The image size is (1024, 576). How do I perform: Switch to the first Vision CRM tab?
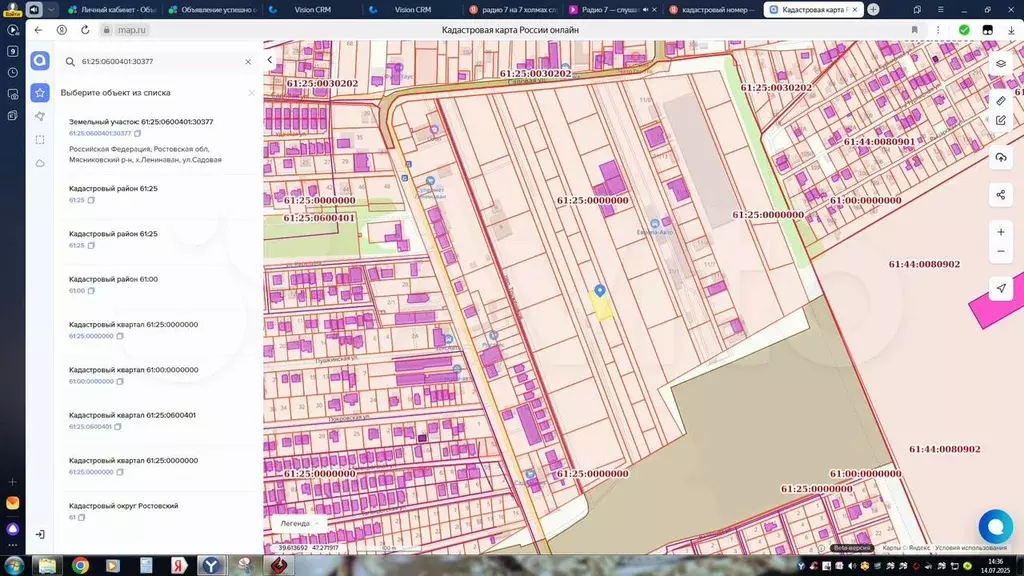tap(305, 9)
